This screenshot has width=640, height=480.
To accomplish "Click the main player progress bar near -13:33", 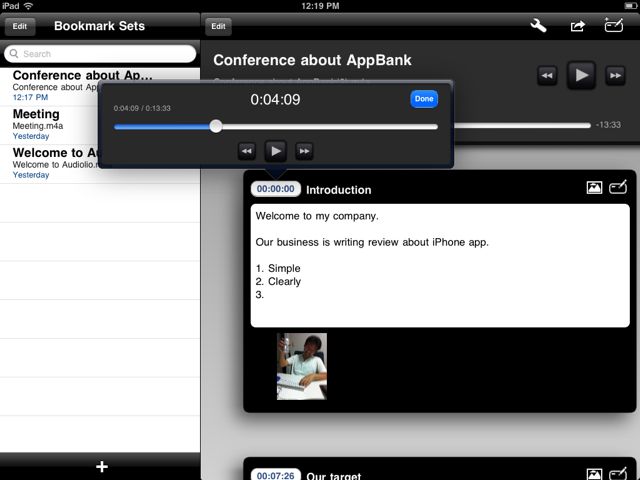I will (522, 125).
